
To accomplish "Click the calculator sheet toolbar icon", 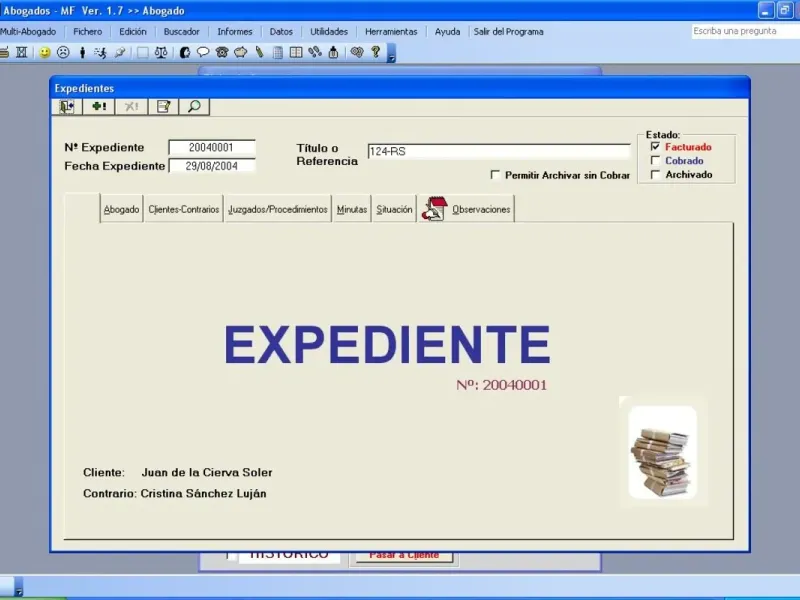I will (x=278, y=52).
